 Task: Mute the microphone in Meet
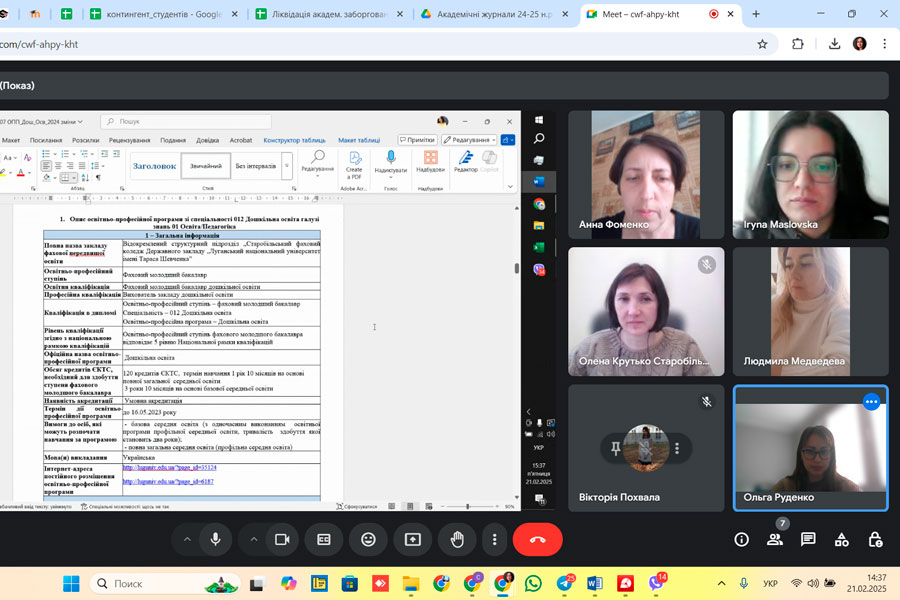click(x=215, y=540)
